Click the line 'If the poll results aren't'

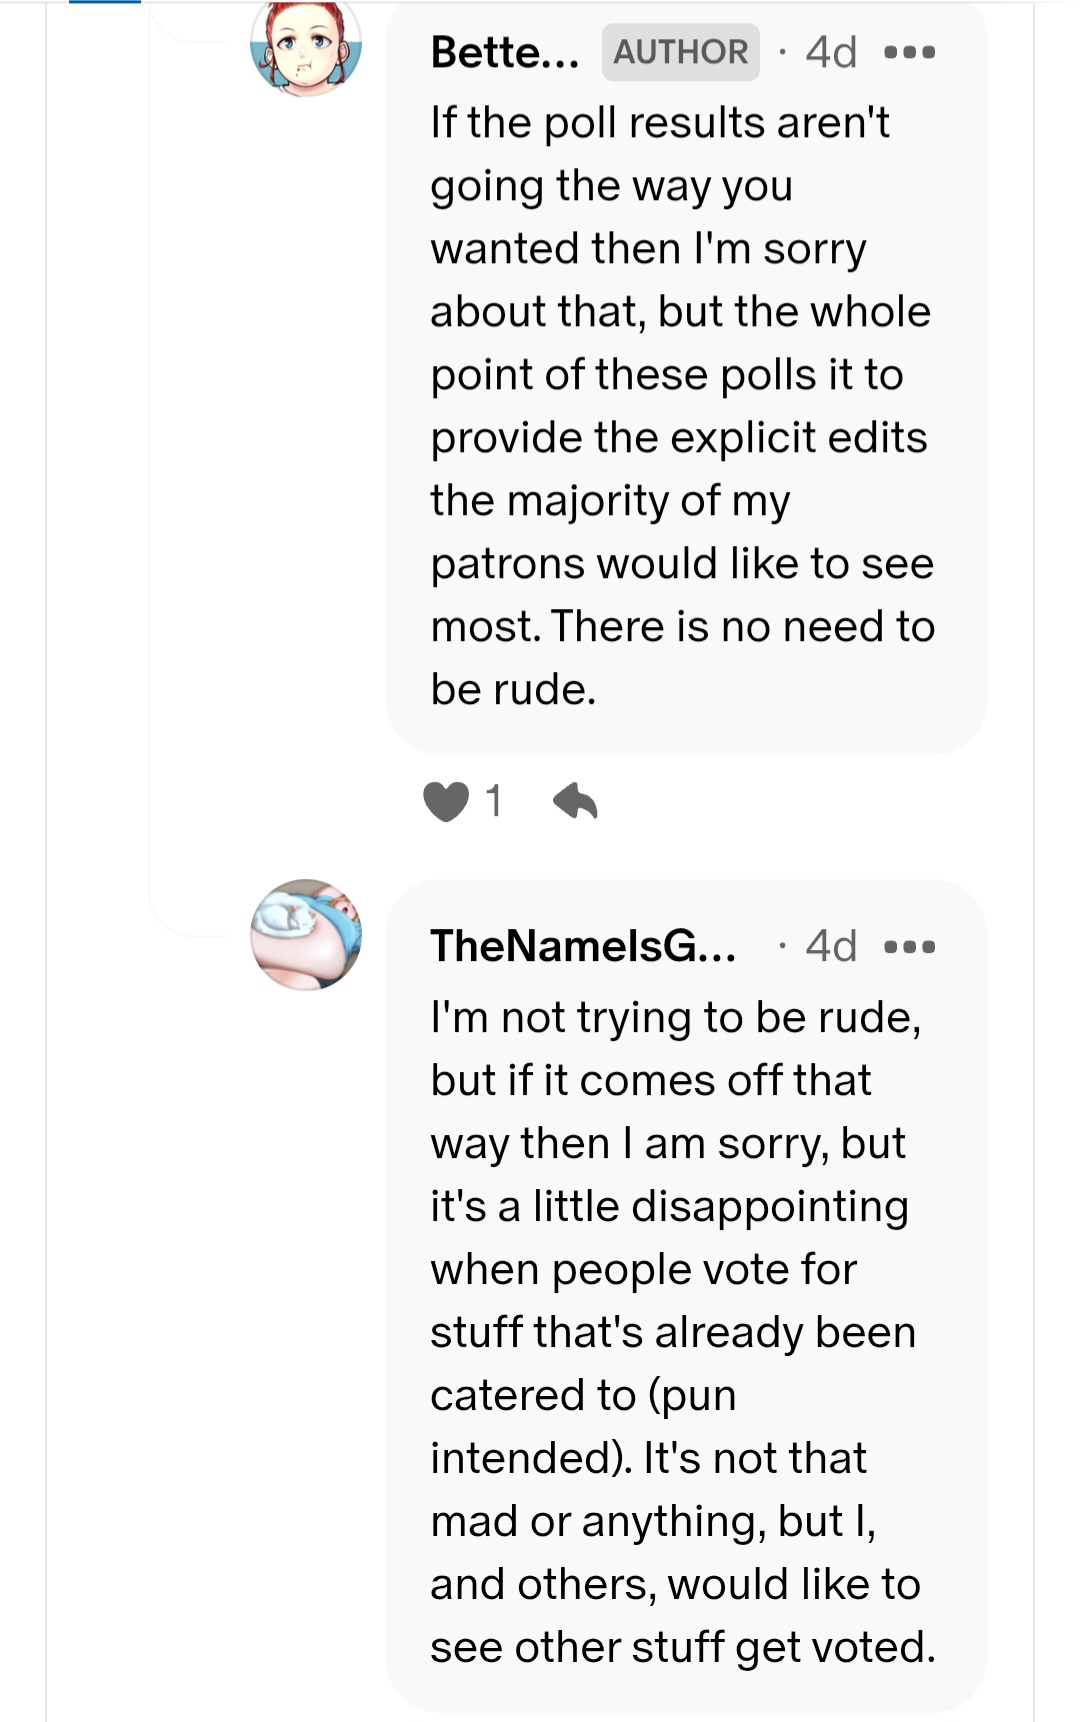pos(660,123)
